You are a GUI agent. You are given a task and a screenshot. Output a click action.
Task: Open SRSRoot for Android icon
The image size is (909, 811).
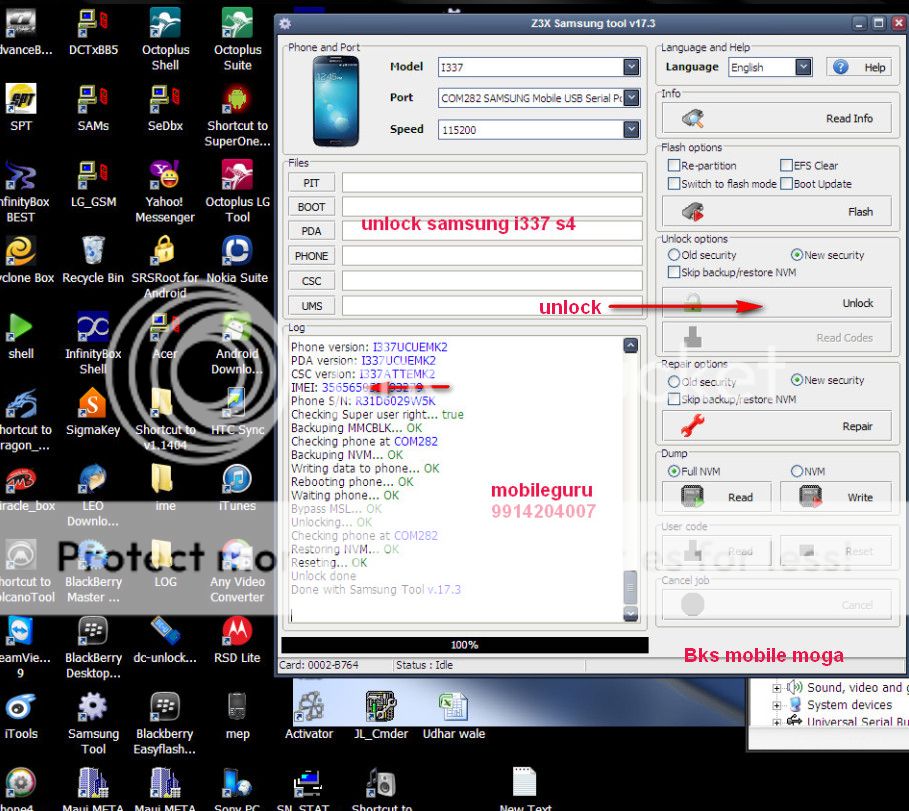[x=165, y=267]
